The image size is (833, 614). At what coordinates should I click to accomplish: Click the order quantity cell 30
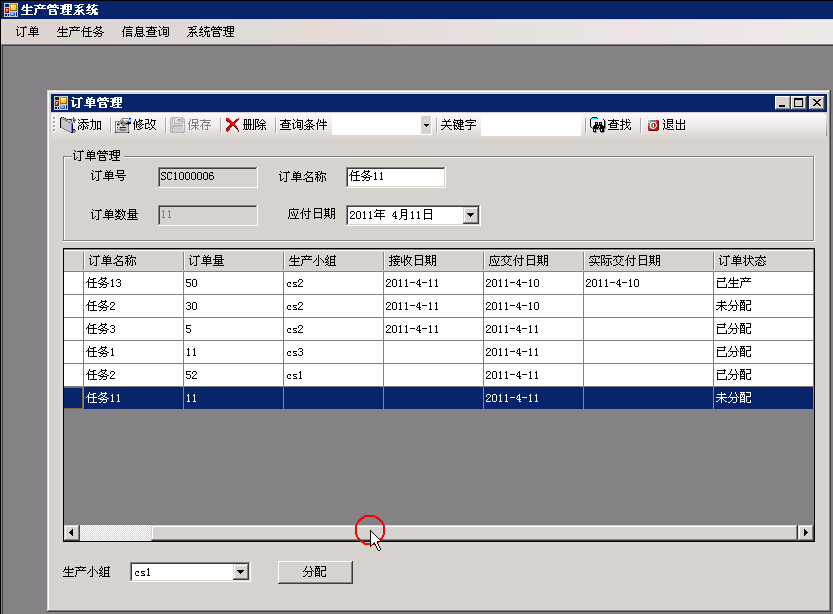[233, 306]
